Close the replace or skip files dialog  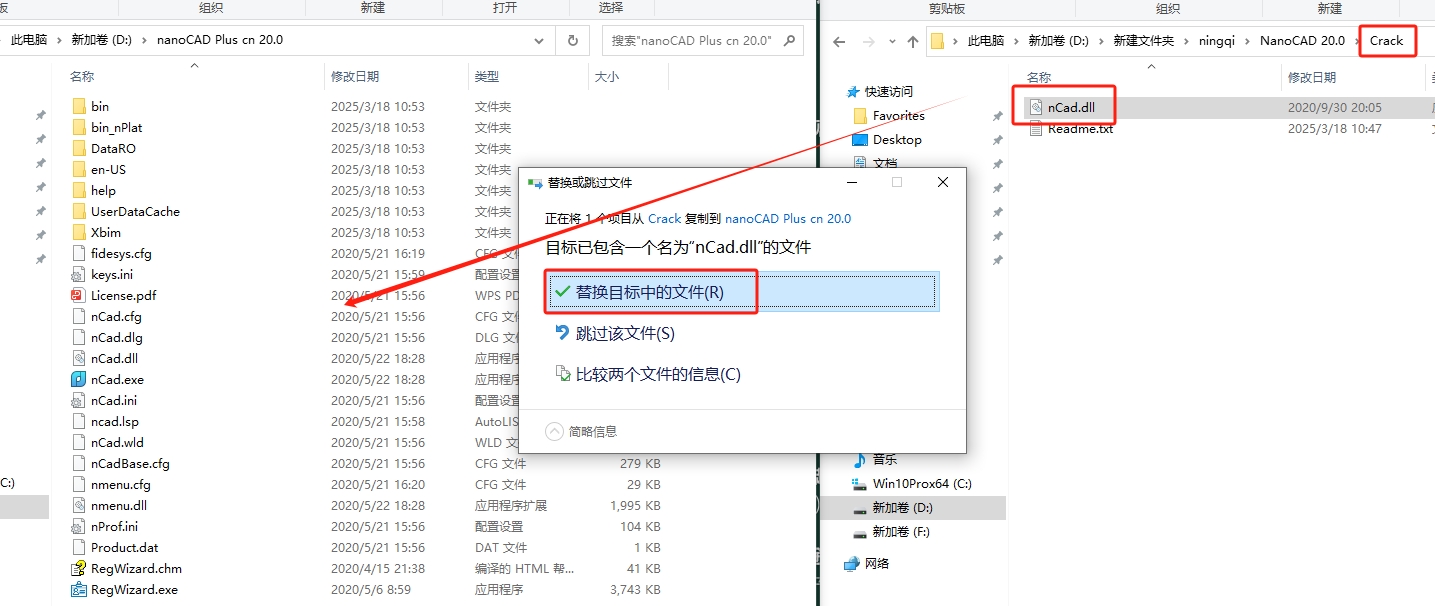tap(942, 182)
